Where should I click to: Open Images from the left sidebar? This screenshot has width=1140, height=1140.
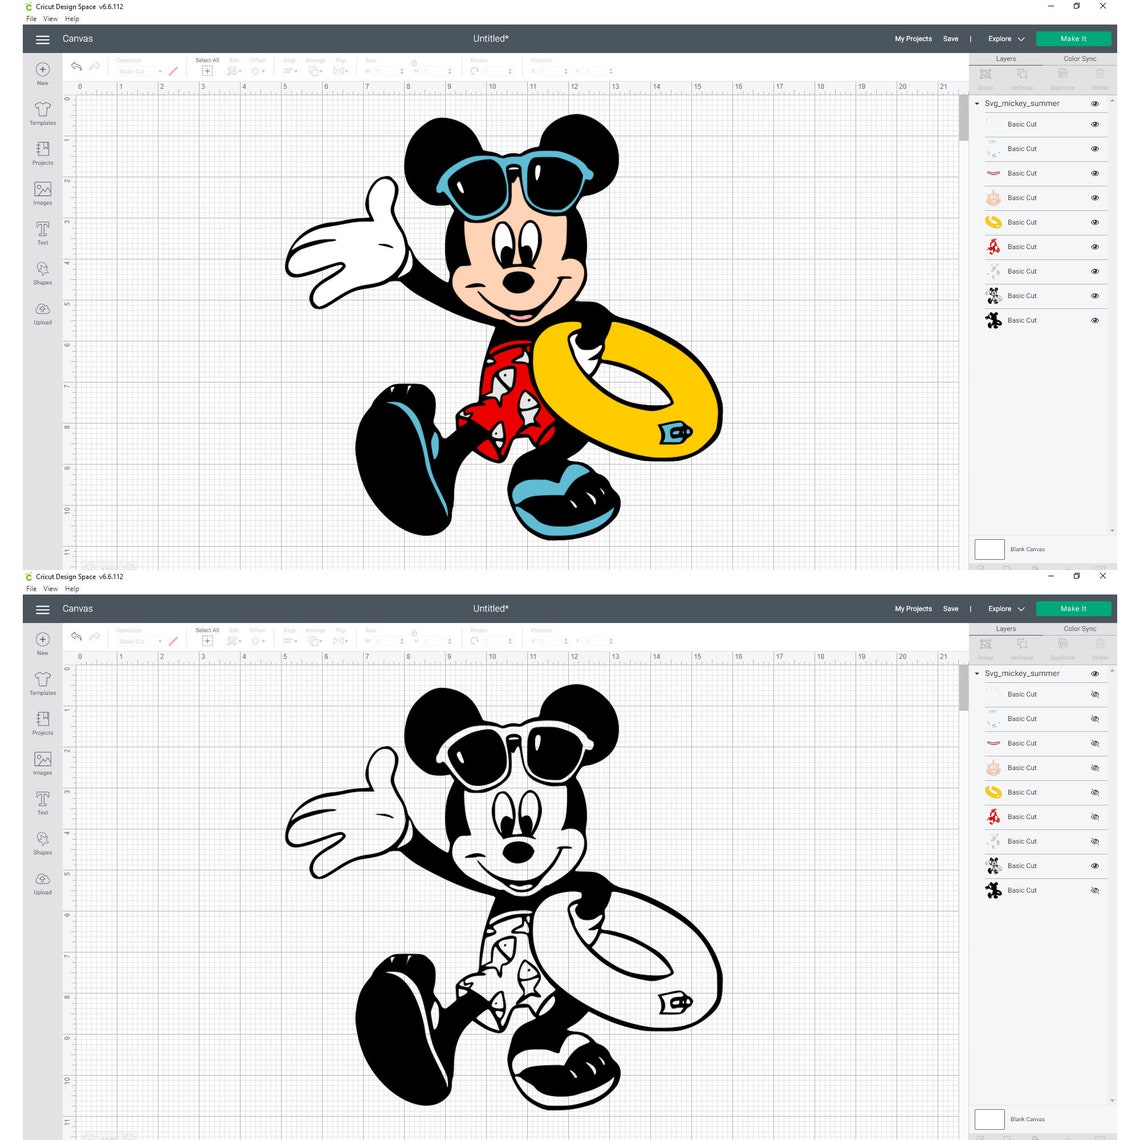click(42, 193)
